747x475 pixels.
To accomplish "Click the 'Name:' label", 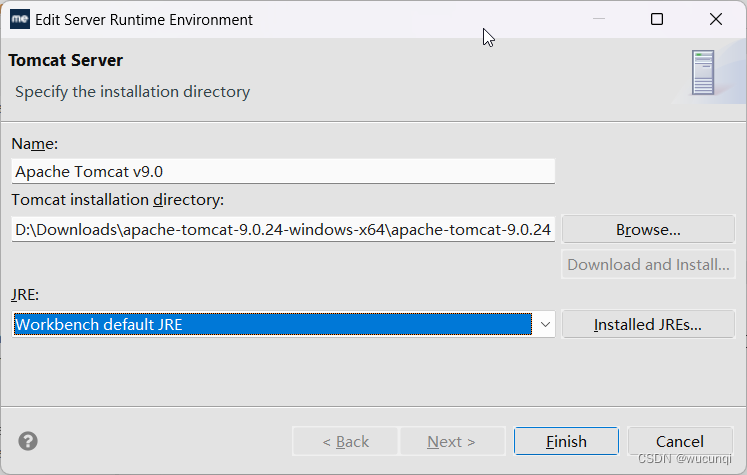I will coord(35,143).
